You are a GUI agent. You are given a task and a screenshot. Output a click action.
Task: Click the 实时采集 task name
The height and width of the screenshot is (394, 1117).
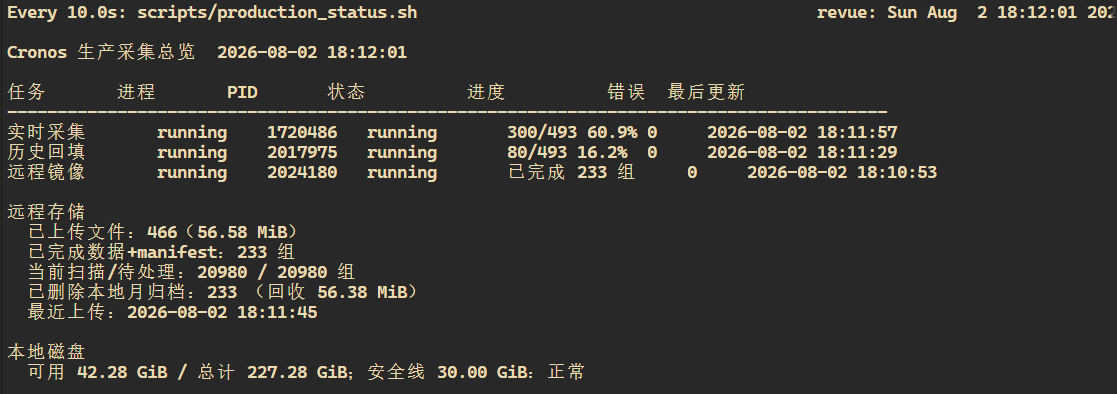pos(46,133)
